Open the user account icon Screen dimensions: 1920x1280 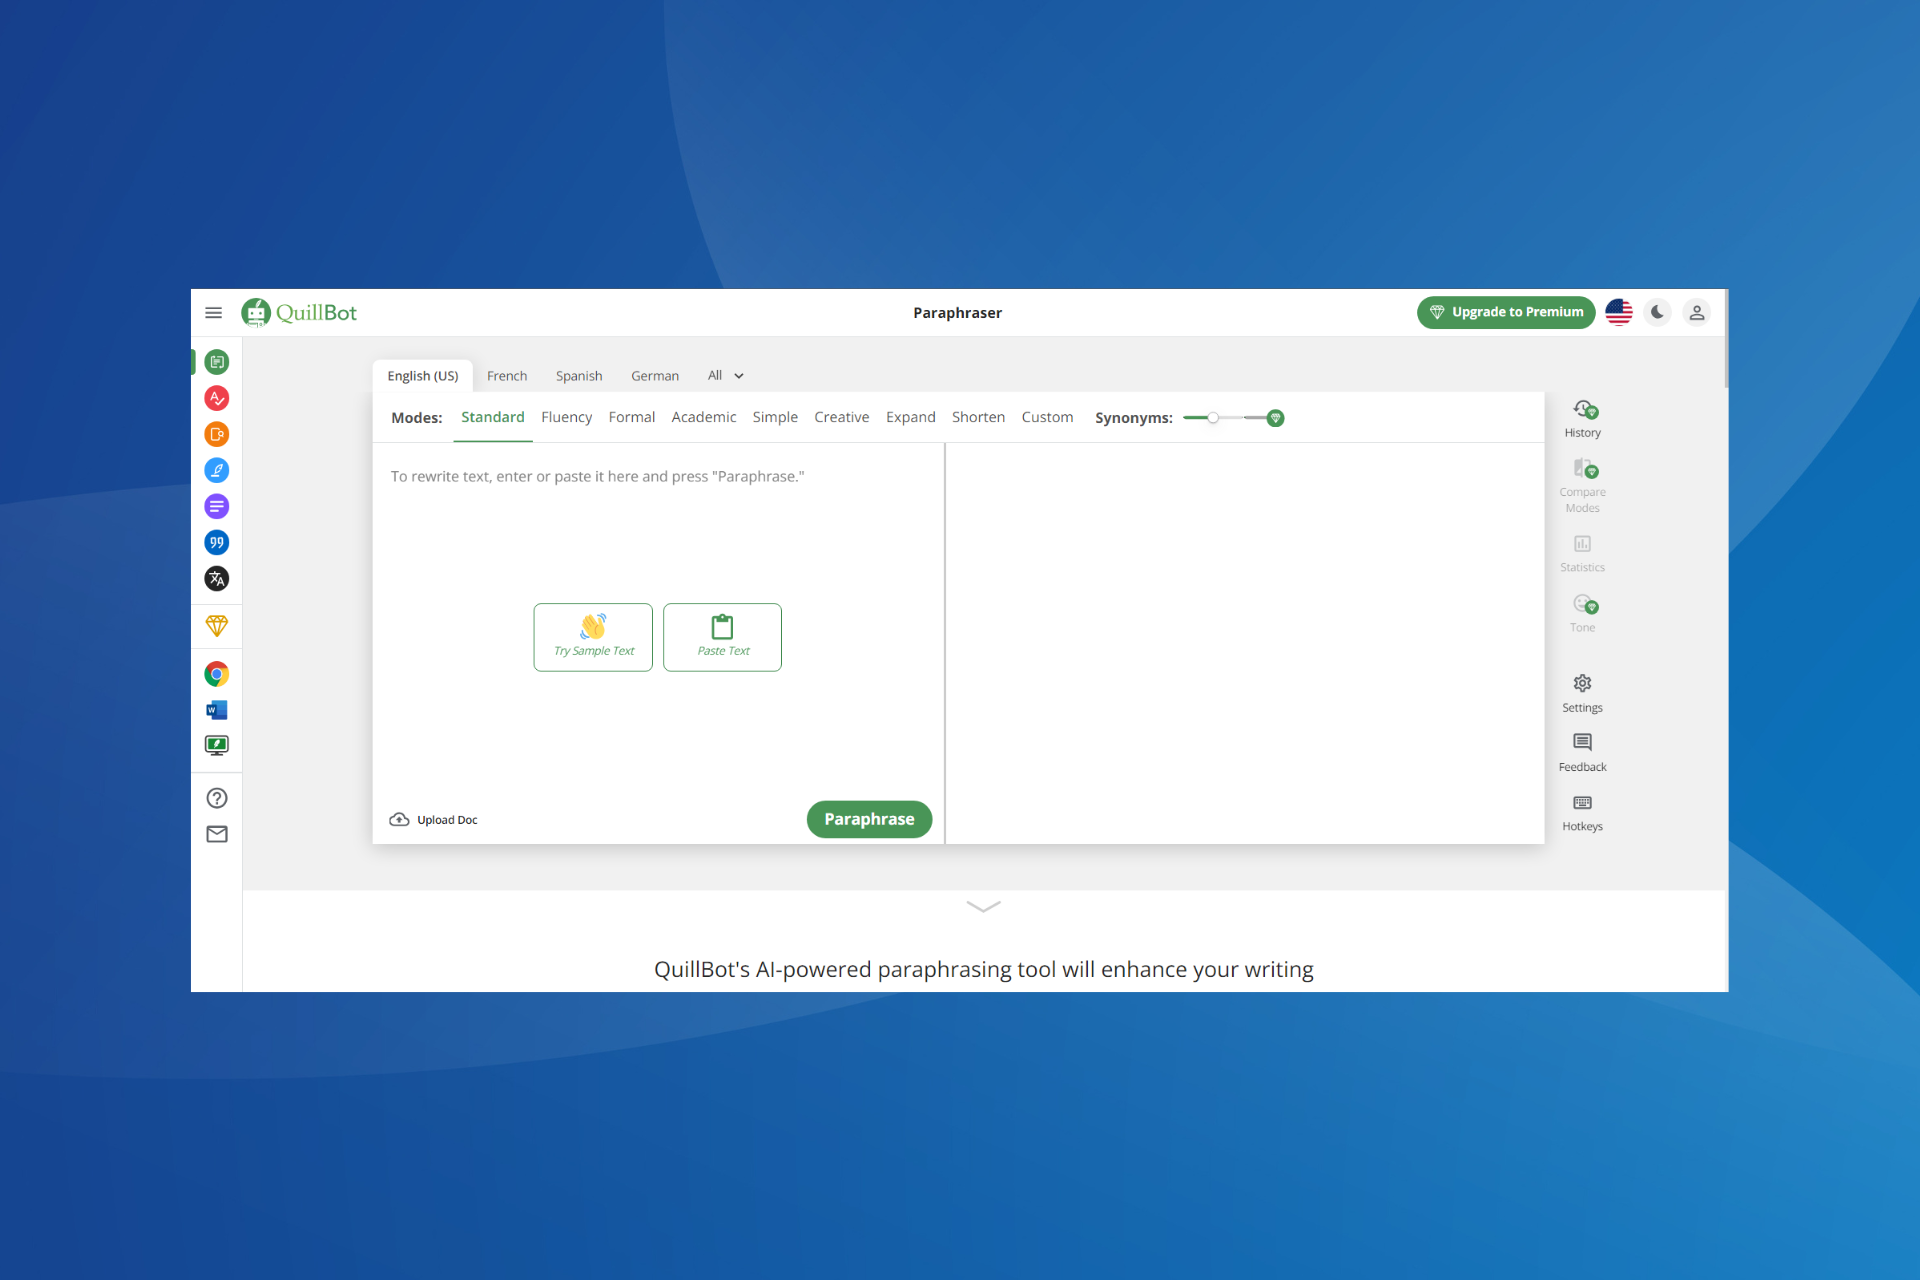1697,312
